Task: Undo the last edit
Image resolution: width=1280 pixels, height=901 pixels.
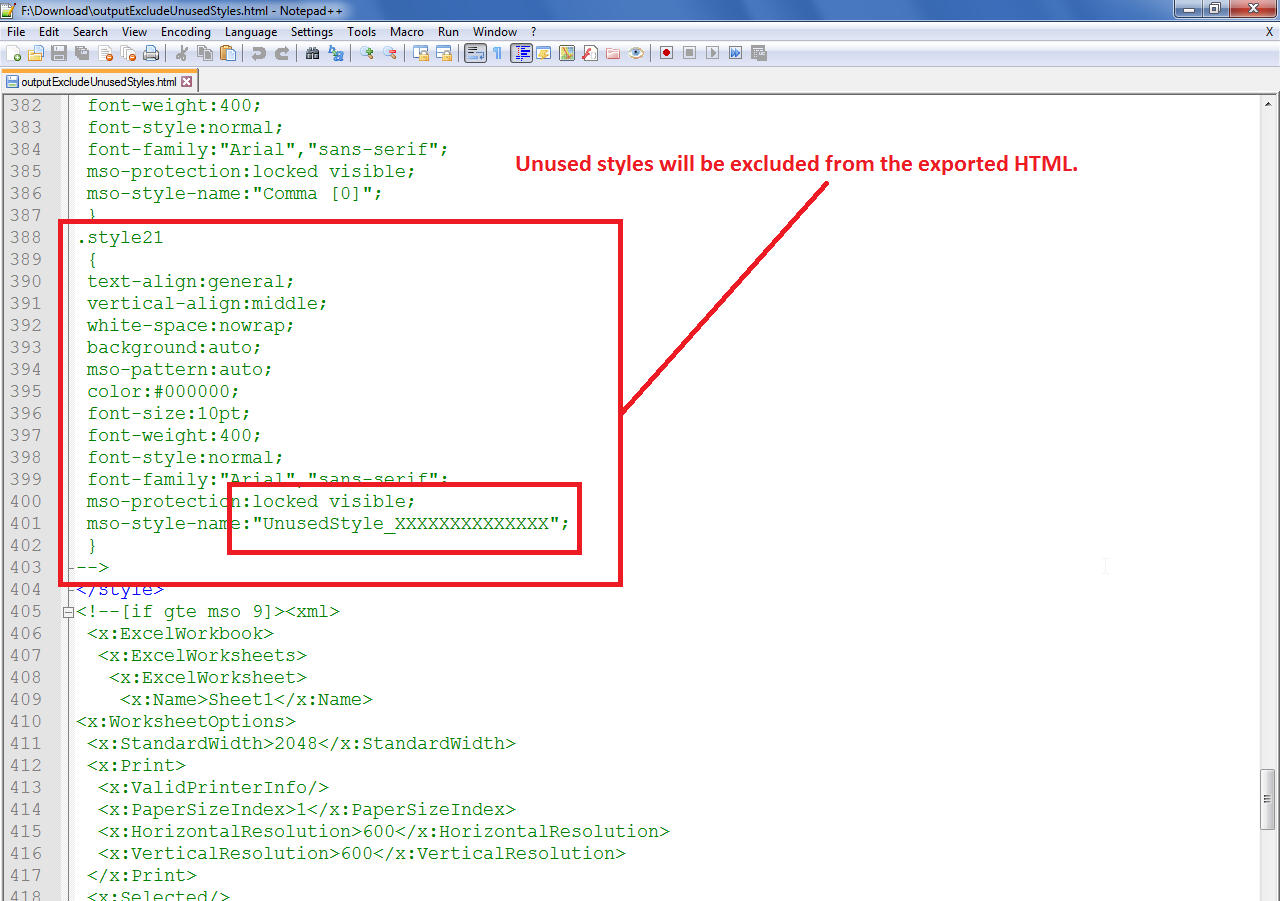Action: 259,53
